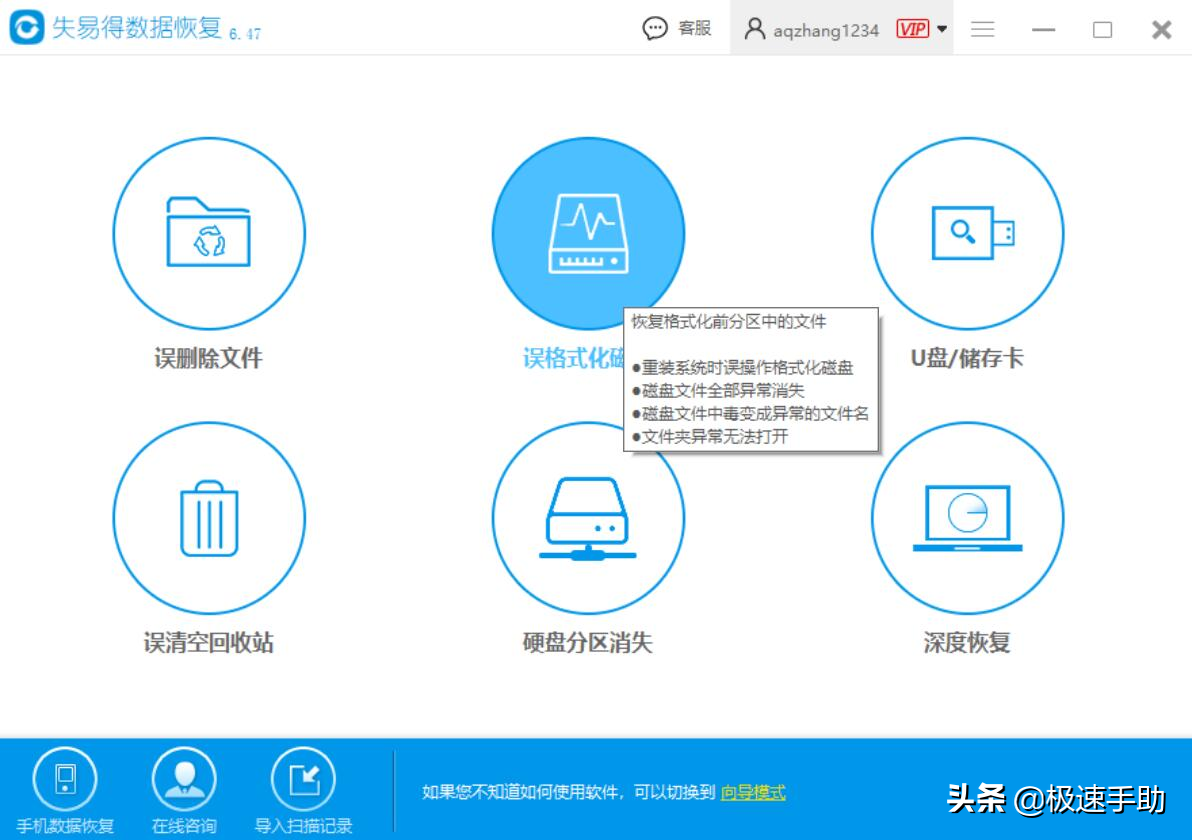
Task: Start 深度恢复 deep recovery mode
Action: (966, 517)
